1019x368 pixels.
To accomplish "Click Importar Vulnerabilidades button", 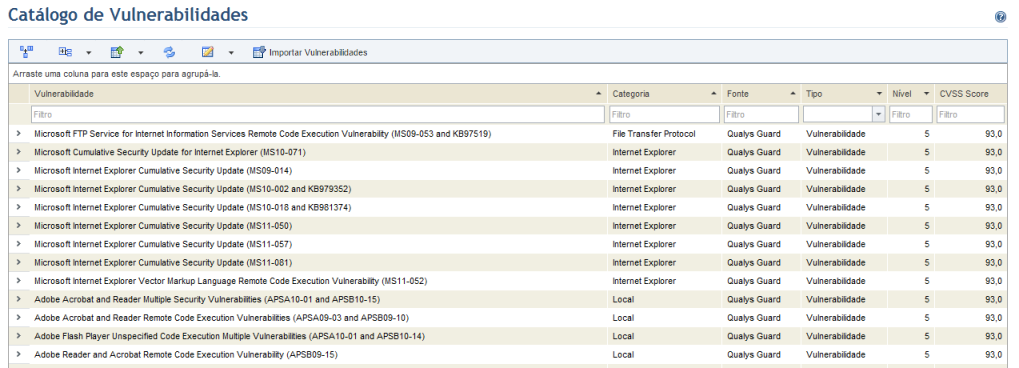I will click(310, 52).
